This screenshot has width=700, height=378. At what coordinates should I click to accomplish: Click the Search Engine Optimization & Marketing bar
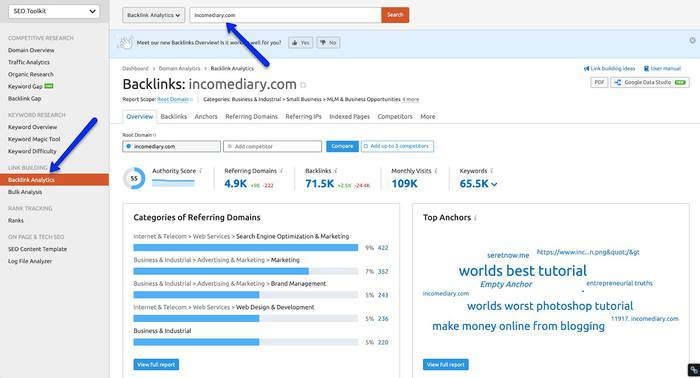[246, 248]
